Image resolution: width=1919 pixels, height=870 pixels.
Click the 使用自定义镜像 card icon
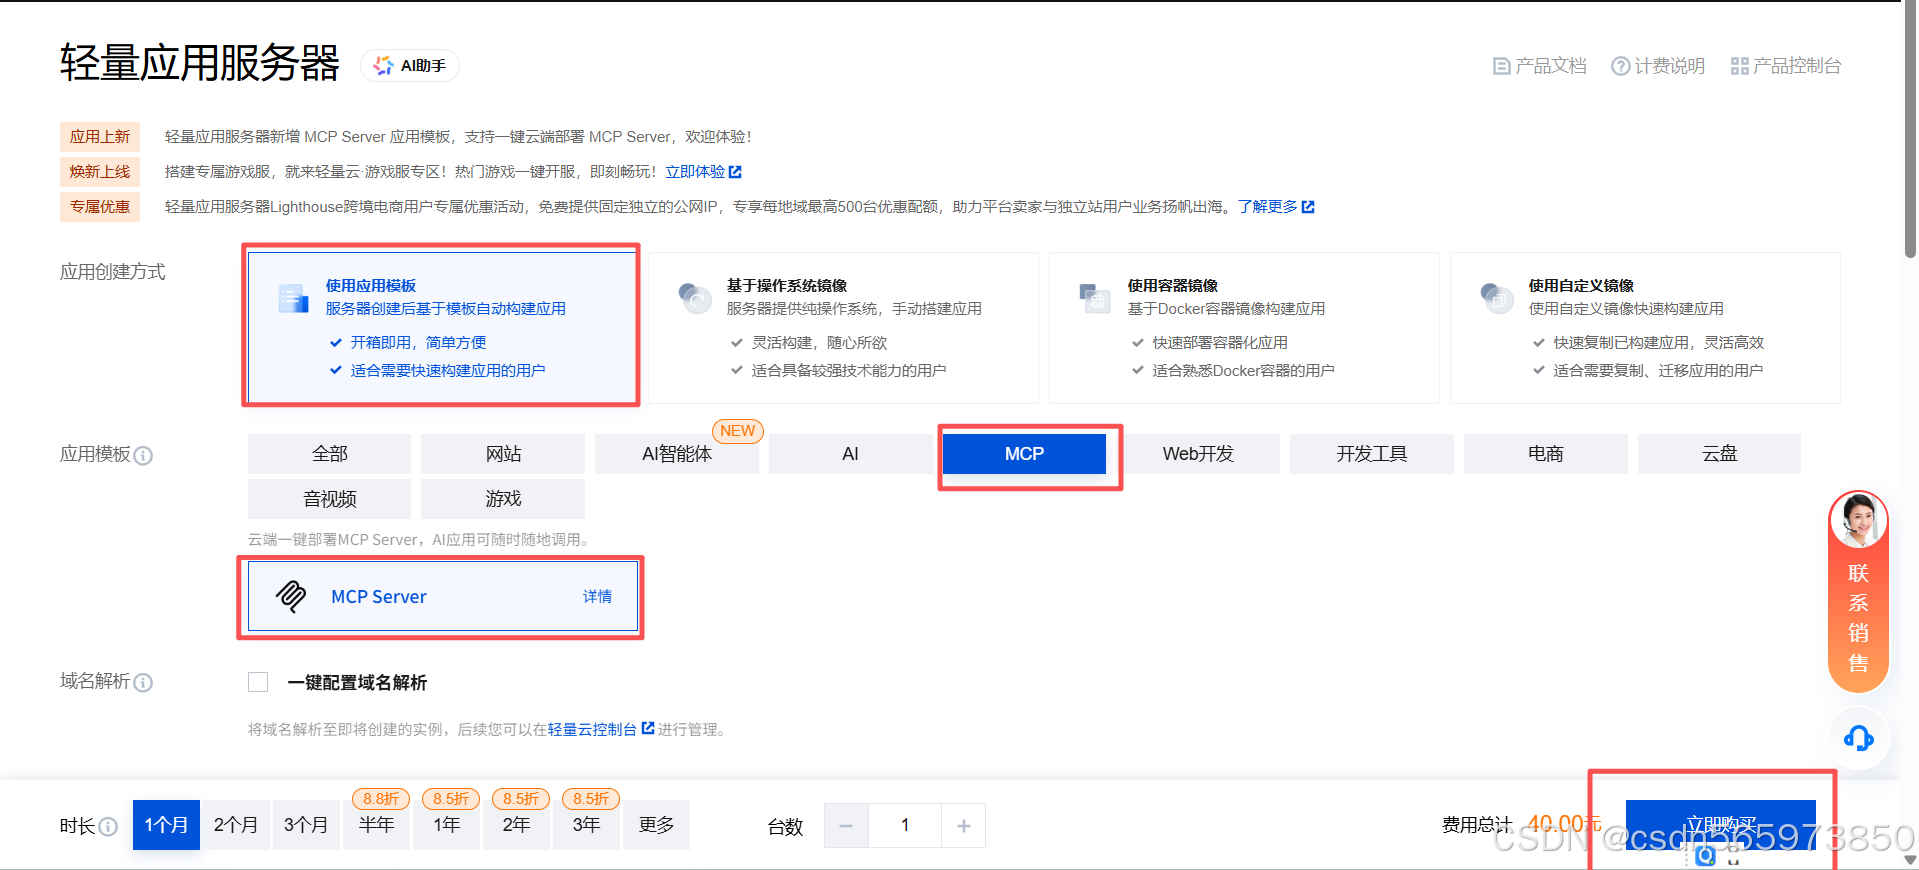coord(1497,298)
